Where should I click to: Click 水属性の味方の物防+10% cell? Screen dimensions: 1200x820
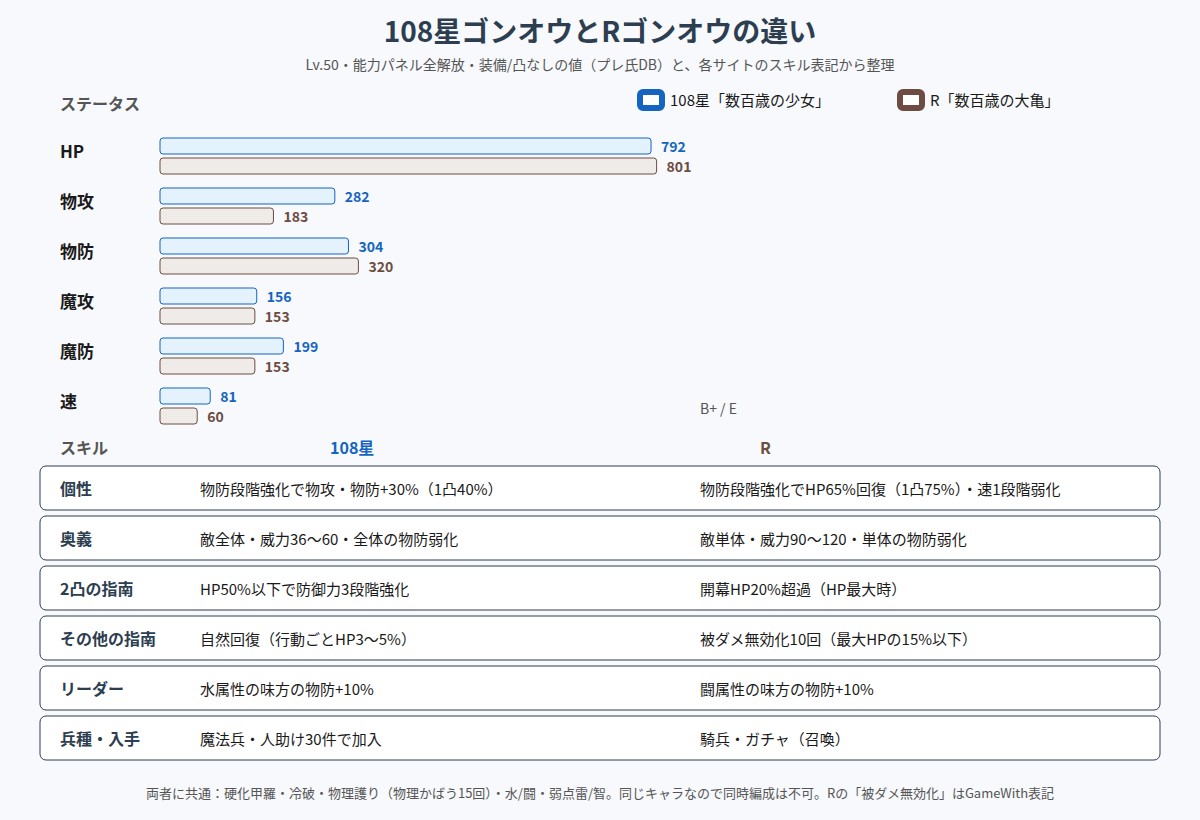(287, 690)
